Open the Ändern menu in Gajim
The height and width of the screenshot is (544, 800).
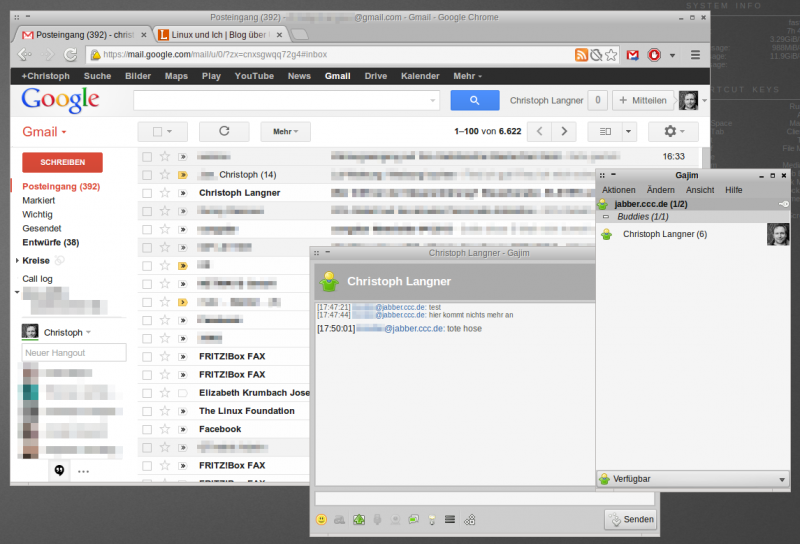click(x=660, y=190)
